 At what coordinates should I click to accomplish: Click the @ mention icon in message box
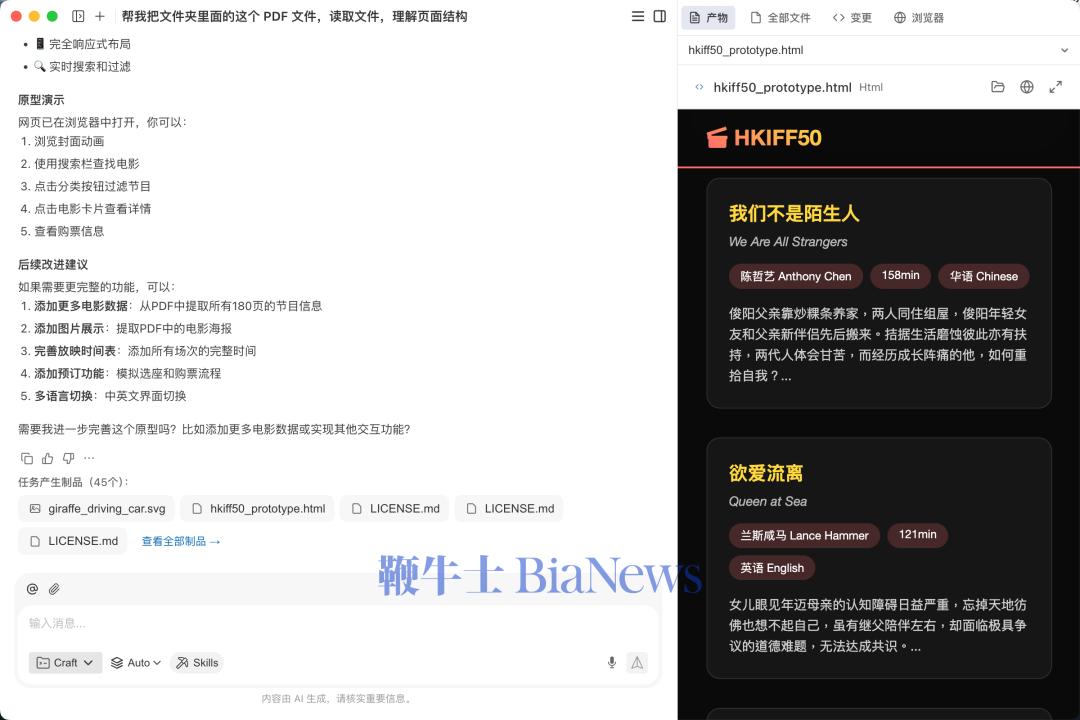(x=32, y=588)
